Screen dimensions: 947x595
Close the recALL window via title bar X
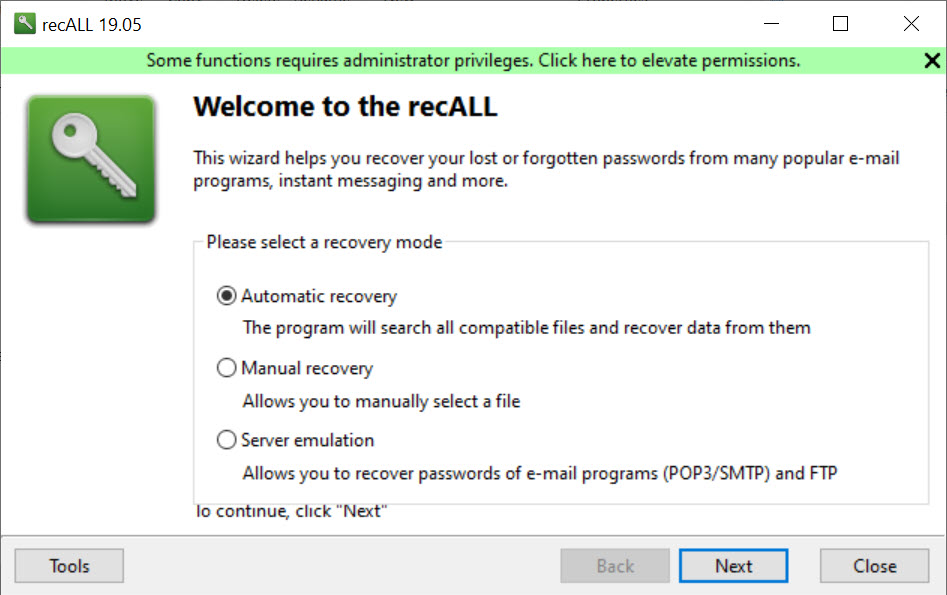click(x=911, y=24)
